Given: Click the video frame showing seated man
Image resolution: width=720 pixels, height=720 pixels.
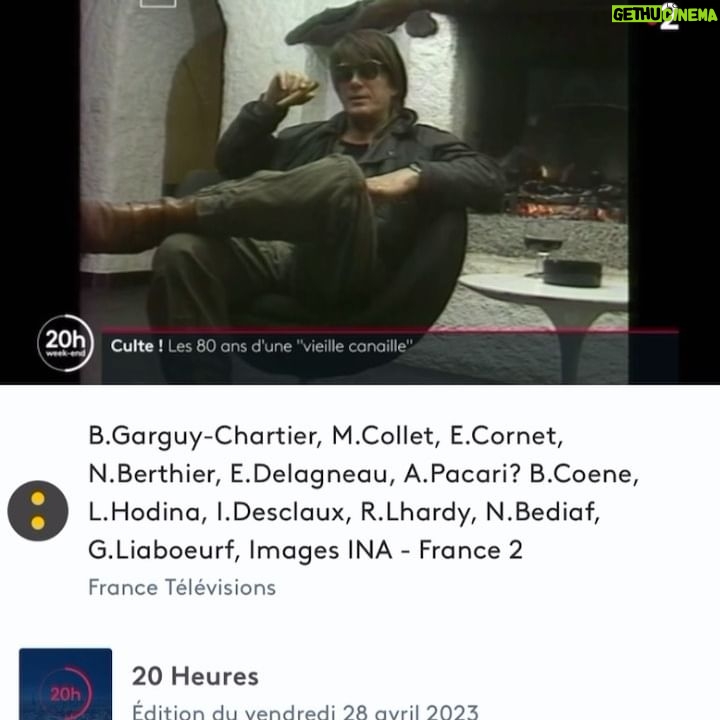Looking at the screenshot, I should tap(354, 192).
